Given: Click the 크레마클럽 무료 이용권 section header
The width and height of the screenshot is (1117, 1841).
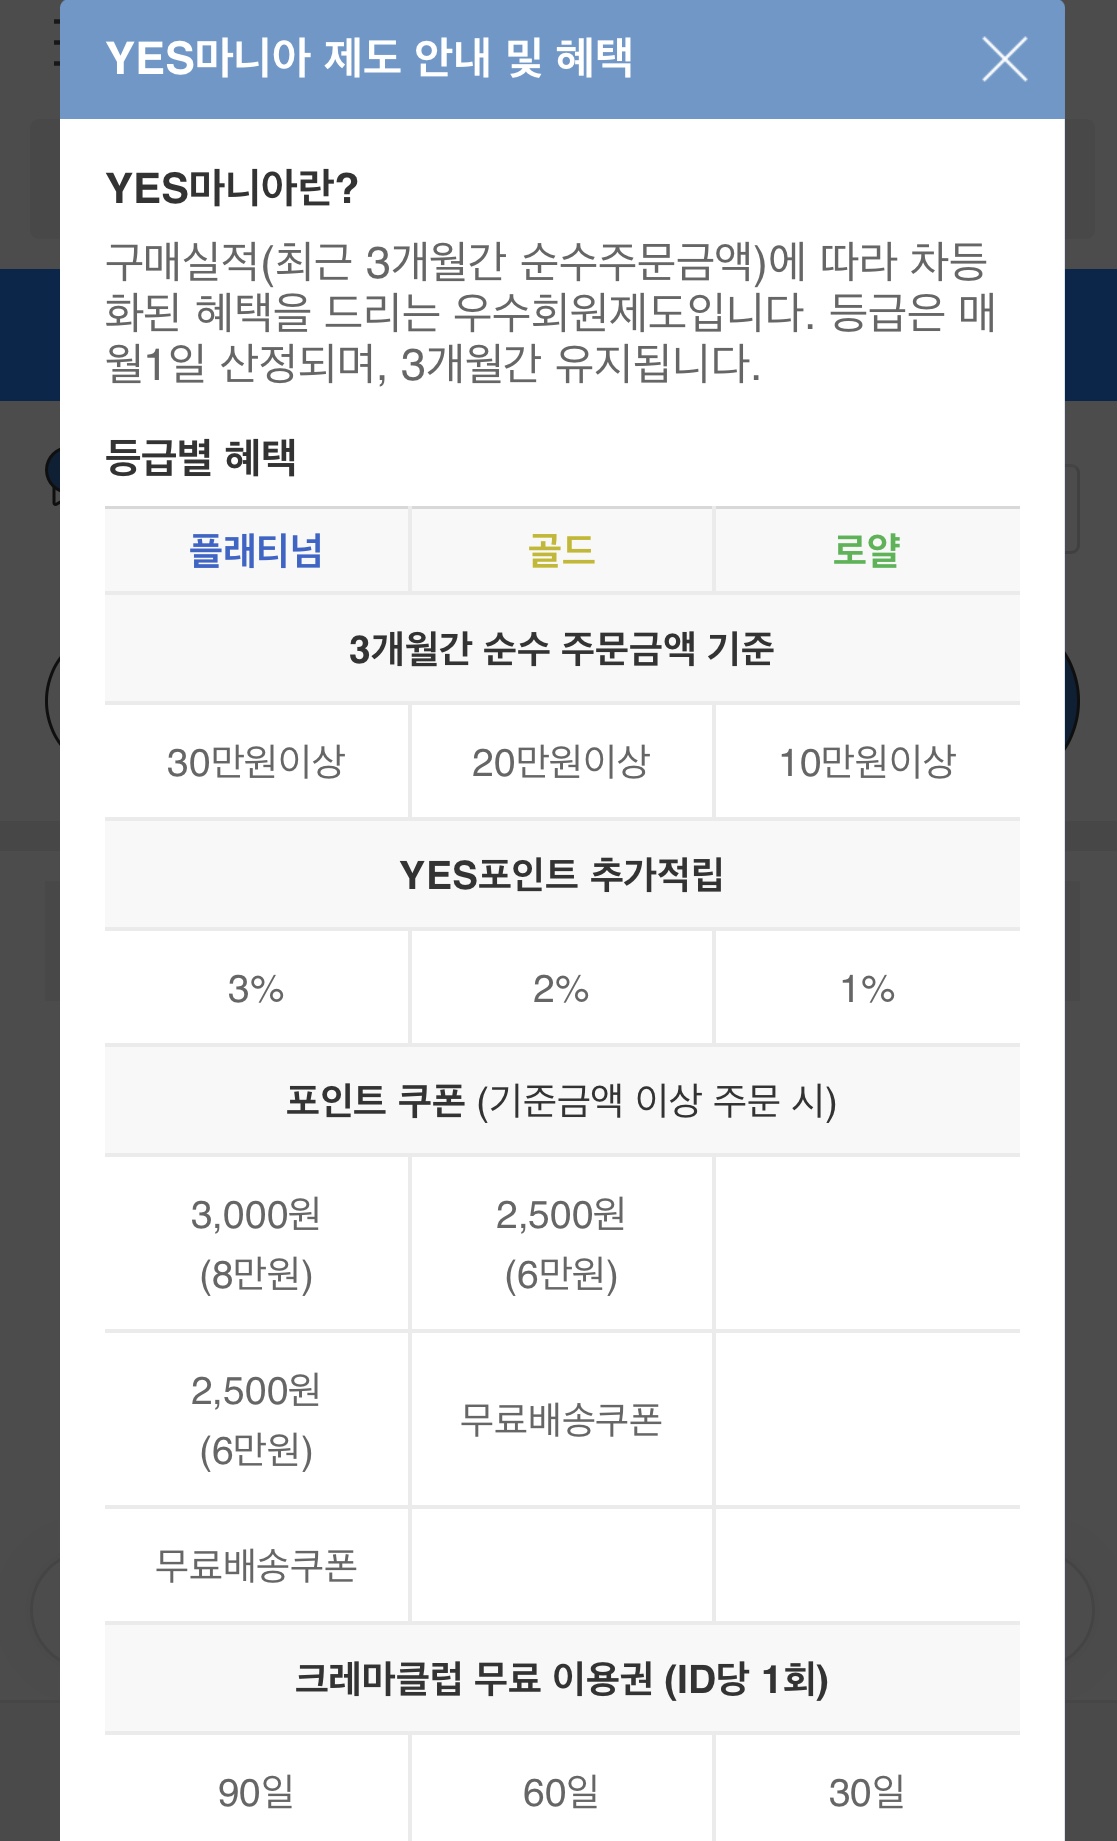Looking at the screenshot, I should [x=561, y=1679].
